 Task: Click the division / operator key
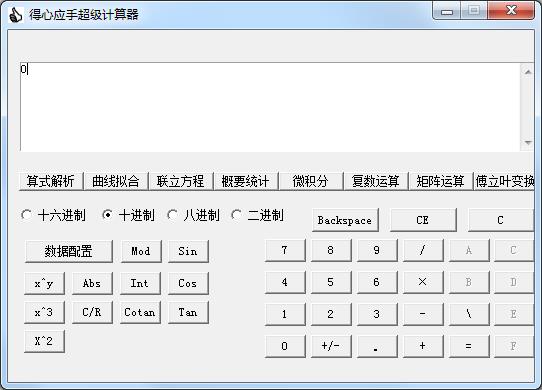pos(423,250)
